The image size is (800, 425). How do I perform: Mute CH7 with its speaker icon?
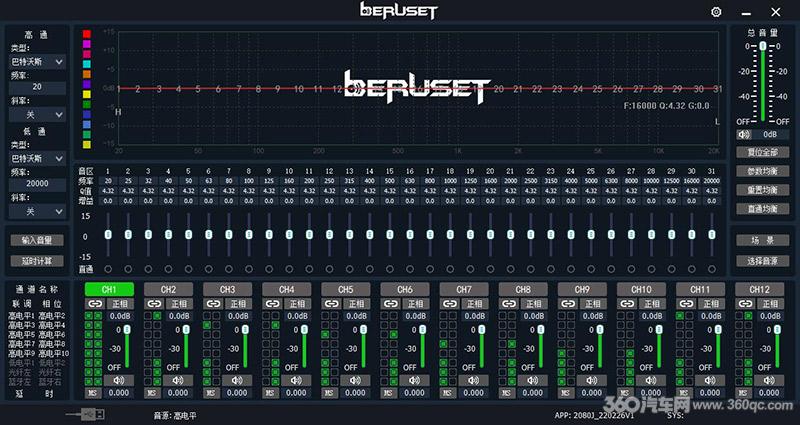[x=474, y=381]
